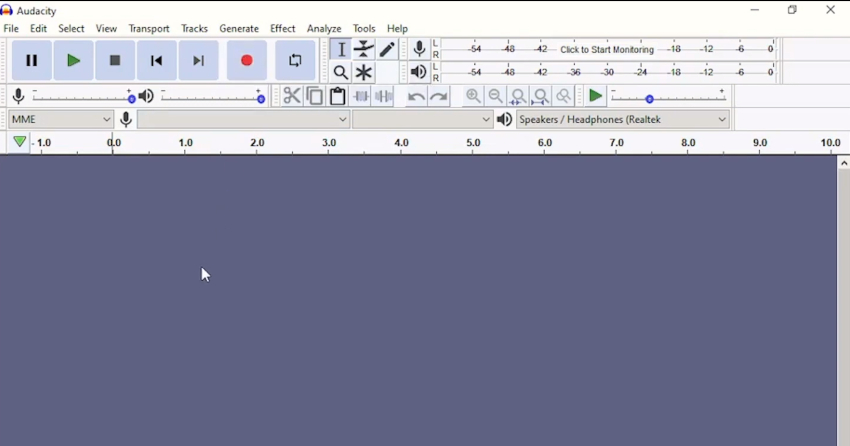Click the speaker icon in device toolbar
The width and height of the screenshot is (850, 446).
click(504, 119)
